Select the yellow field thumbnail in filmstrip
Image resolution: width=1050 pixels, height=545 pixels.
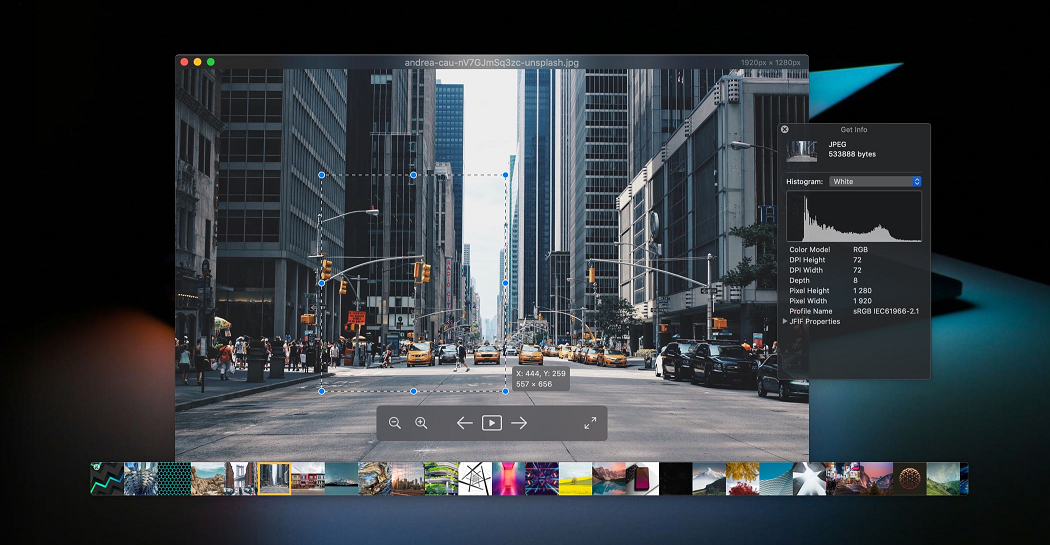click(575, 479)
